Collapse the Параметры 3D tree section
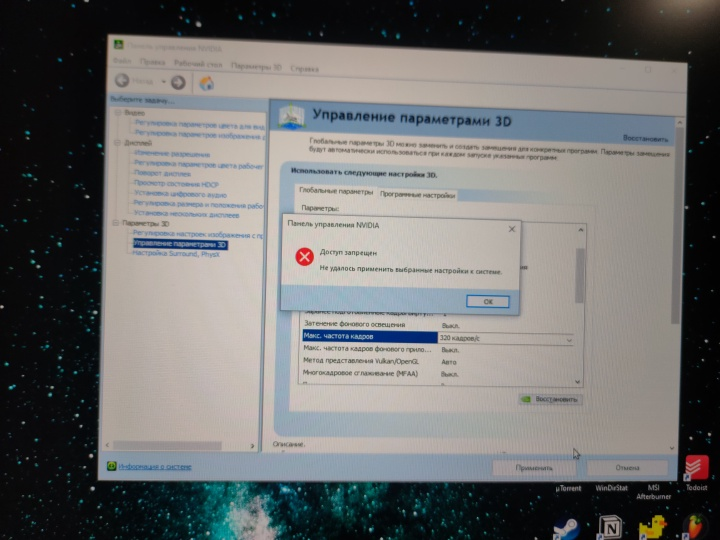The height and width of the screenshot is (540, 720). pyautogui.click(x=116, y=223)
